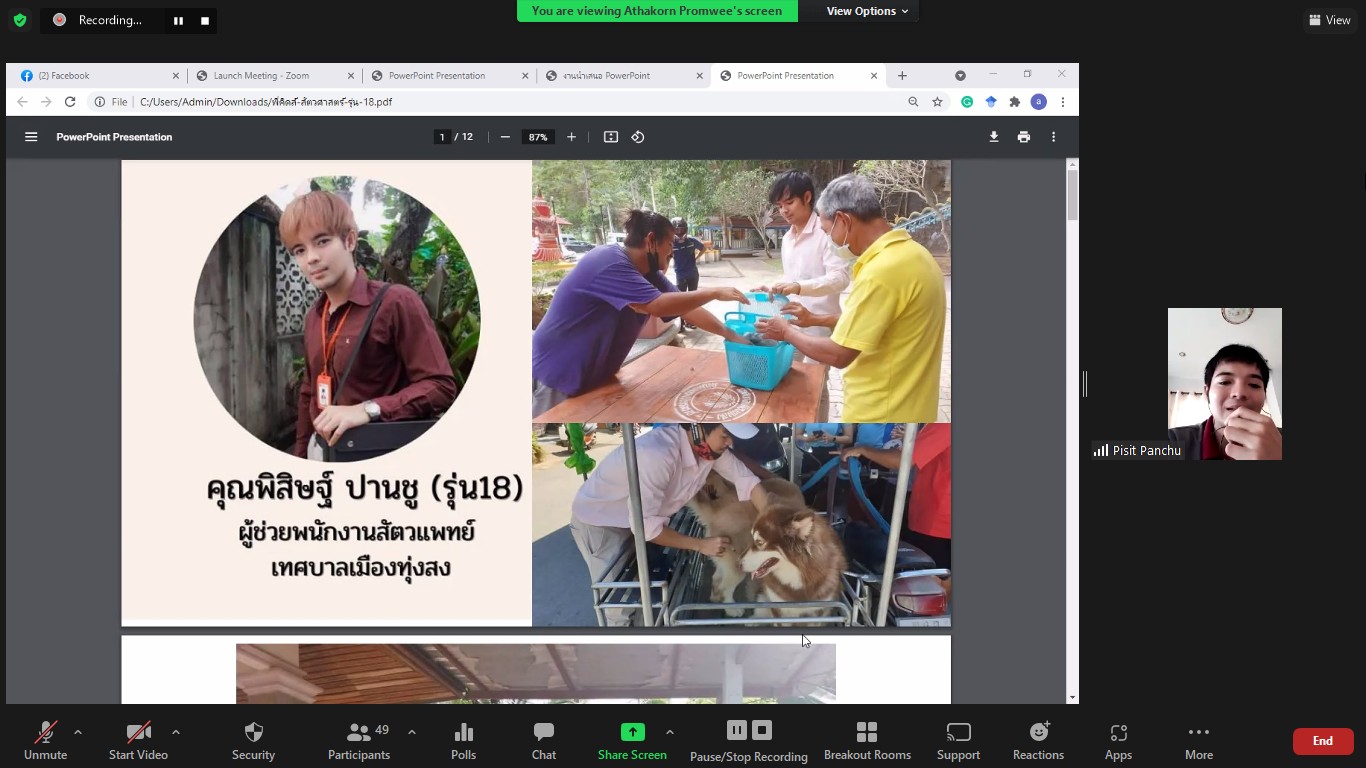1366x768 pixels.
Task: Open the Reactions menu
Action: (x=1038, y=741)
